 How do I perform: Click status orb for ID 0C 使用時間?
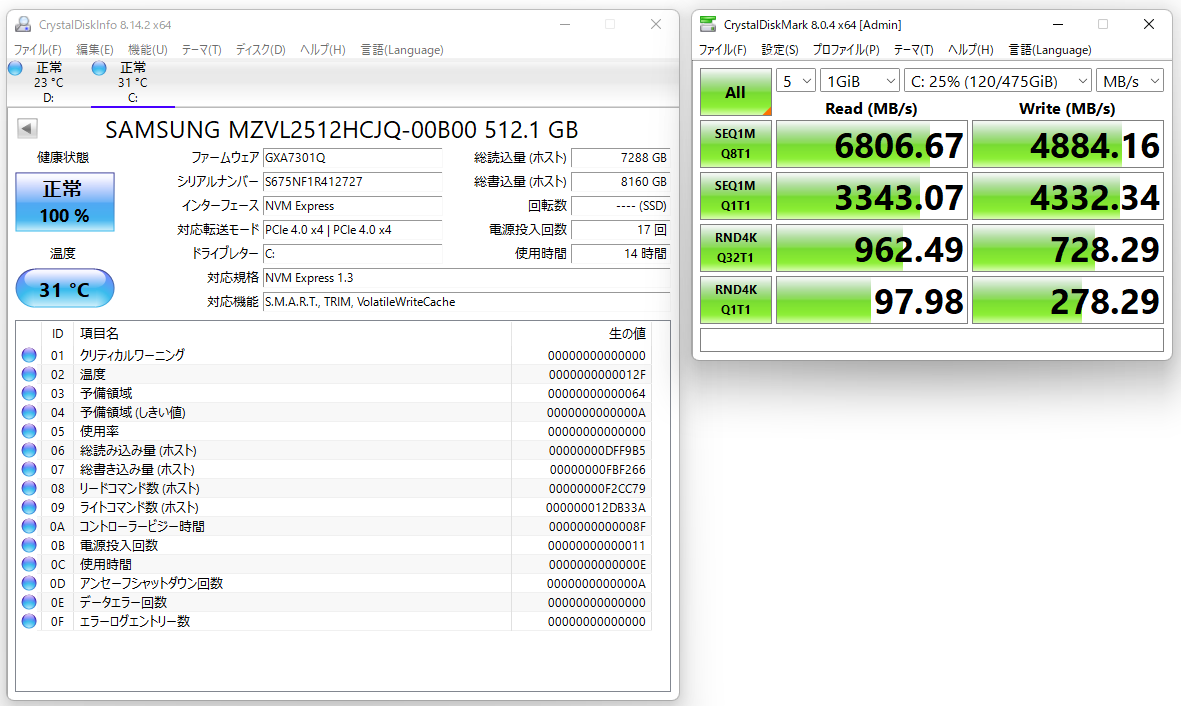point(29,564)
